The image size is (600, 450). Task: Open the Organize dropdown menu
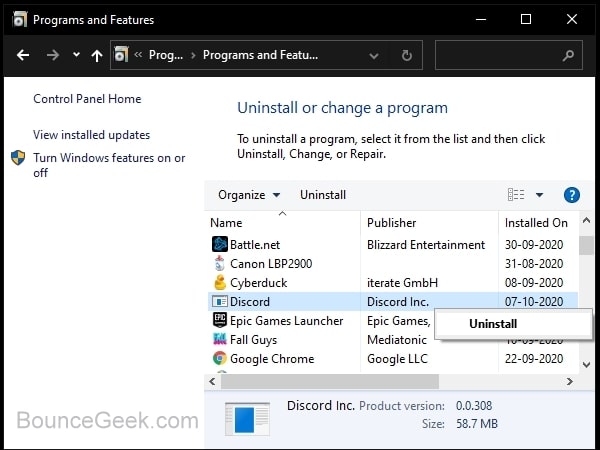[x=249, y=195]
